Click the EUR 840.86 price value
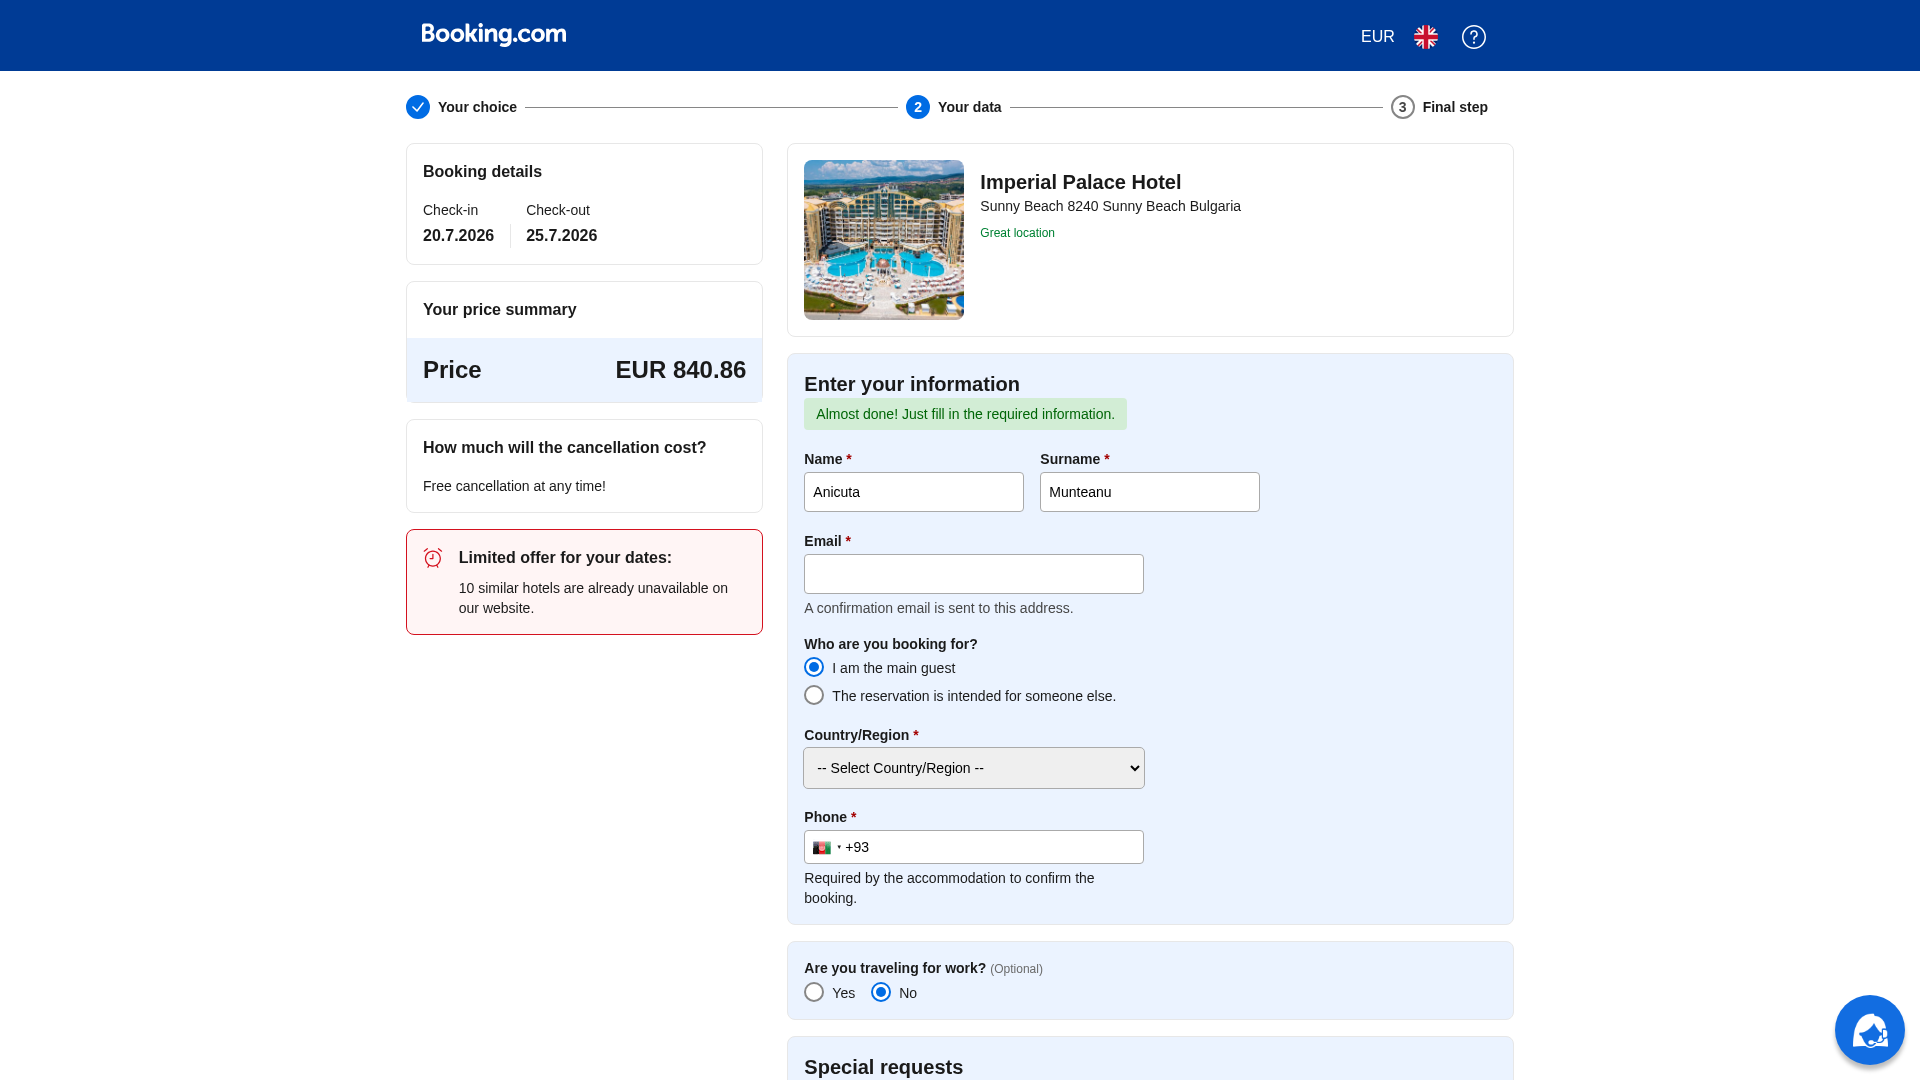Screen dimensions: 1920x1080 tap(680, 370)
